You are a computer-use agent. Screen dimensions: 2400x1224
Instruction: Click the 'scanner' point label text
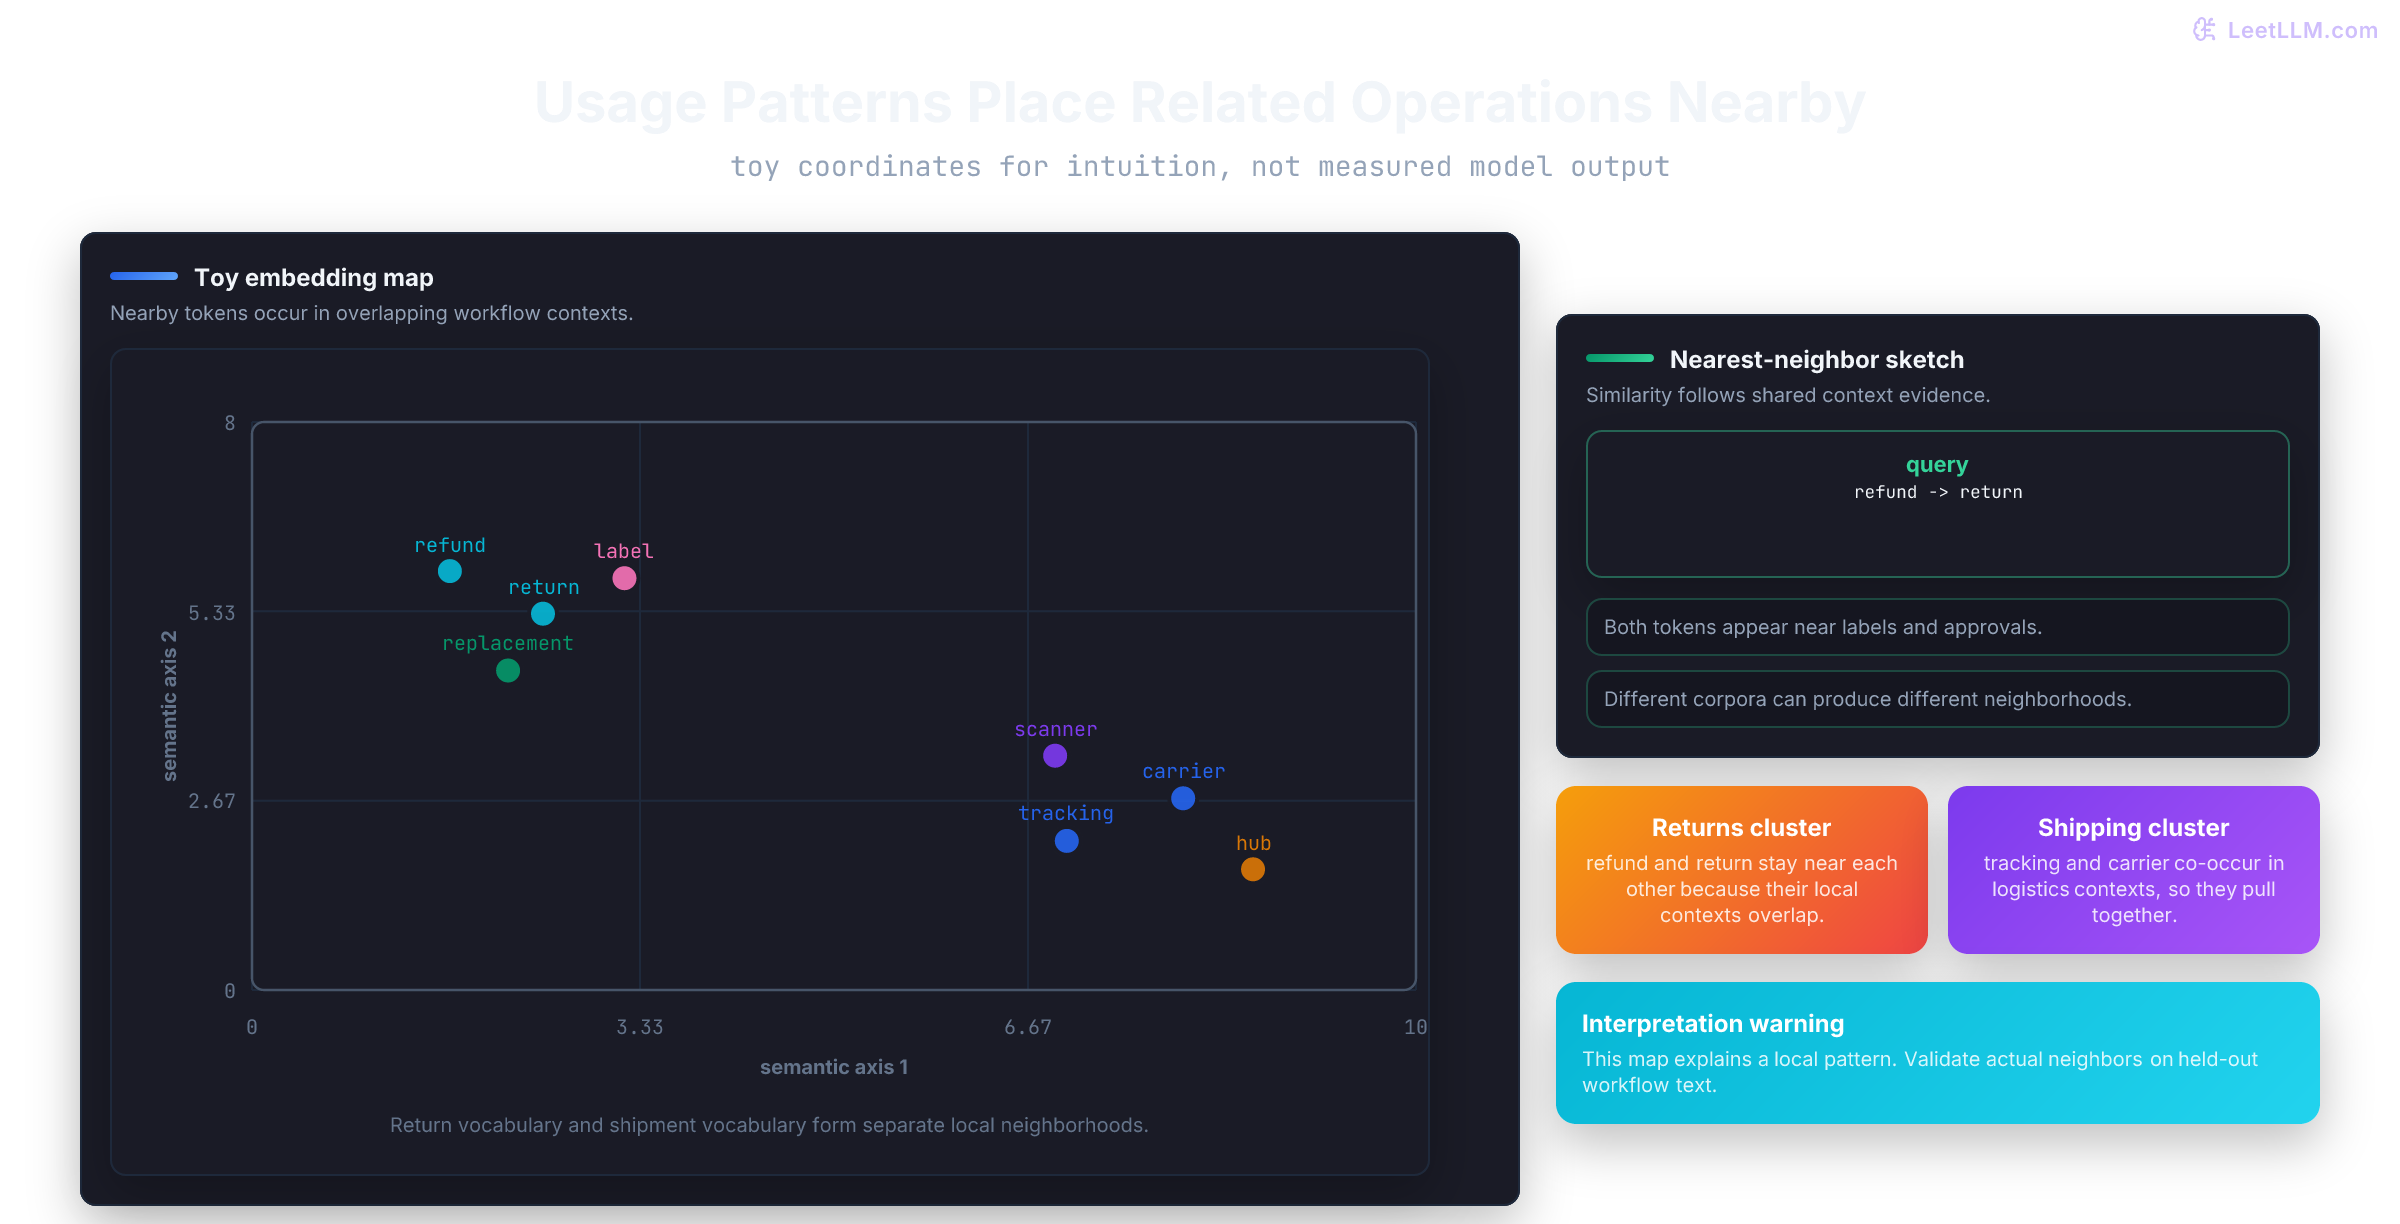[1055, 729]
